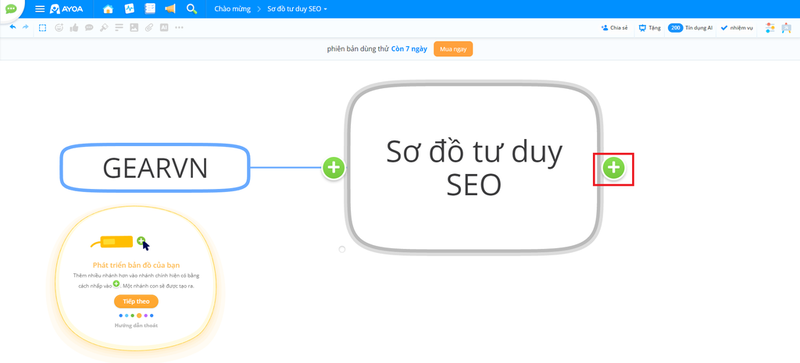Click the Mua ngay button

[453, 49]
